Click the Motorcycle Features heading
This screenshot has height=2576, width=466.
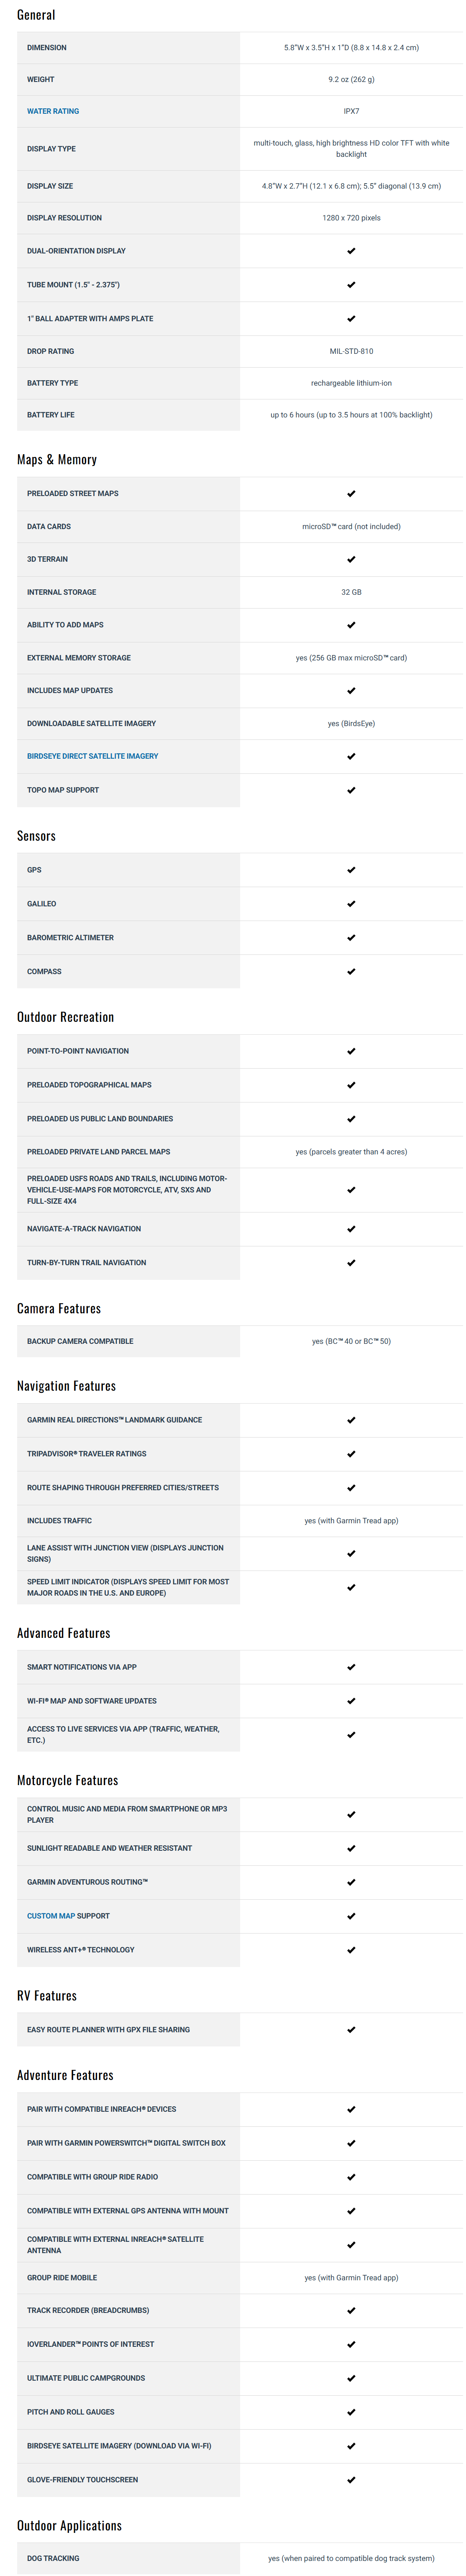pos(67,1780)
